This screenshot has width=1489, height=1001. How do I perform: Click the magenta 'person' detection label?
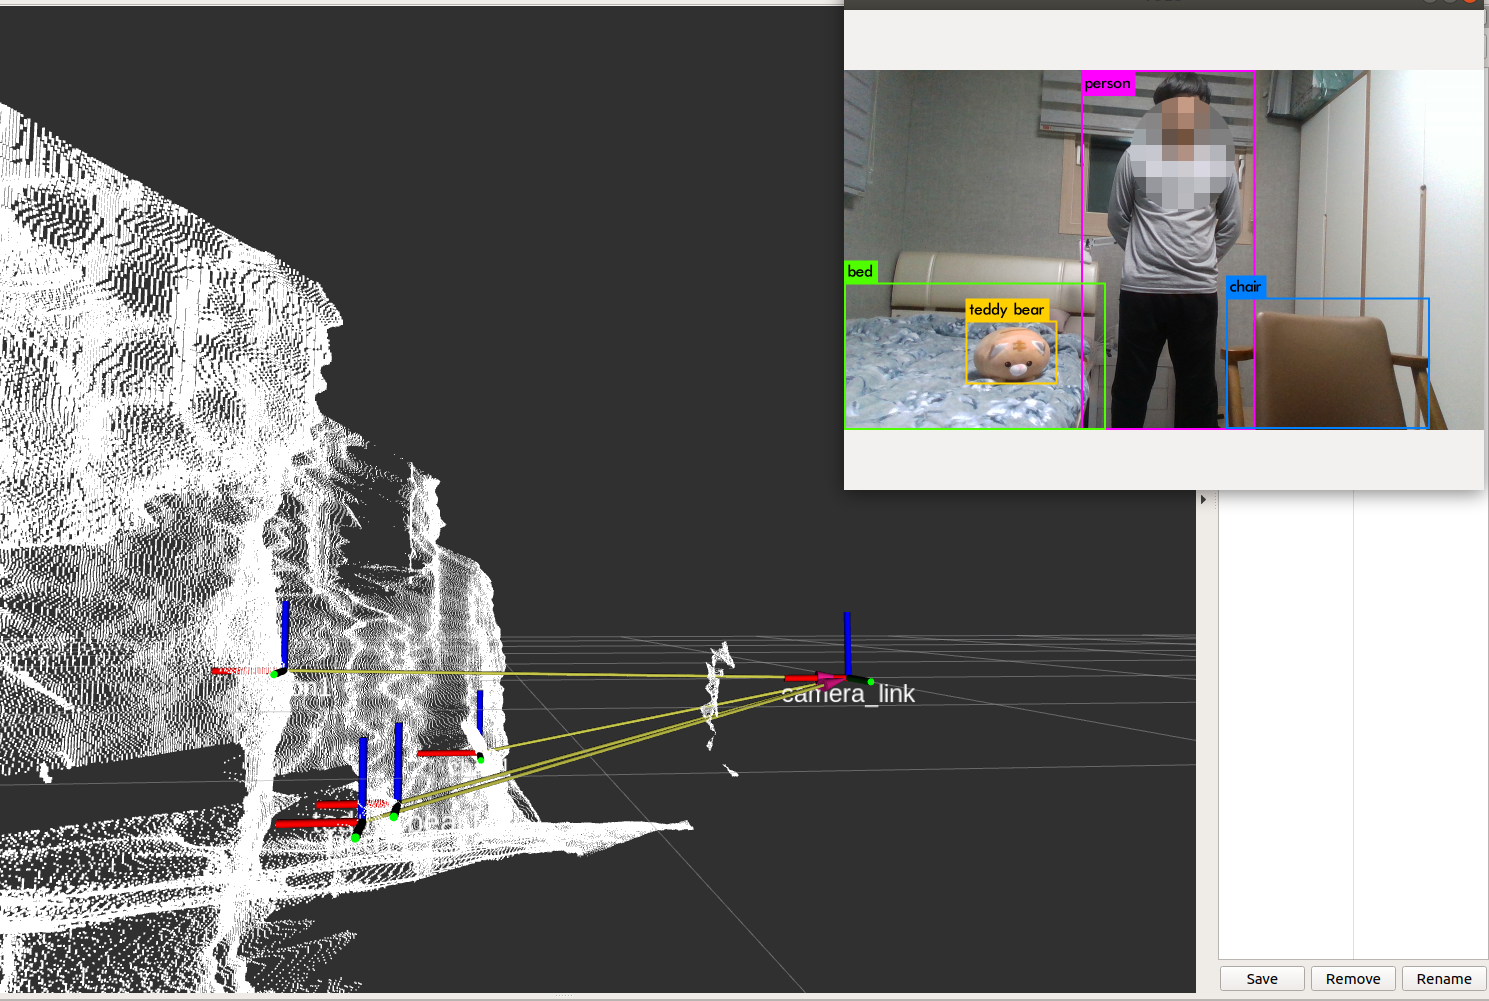[1107, 84]
